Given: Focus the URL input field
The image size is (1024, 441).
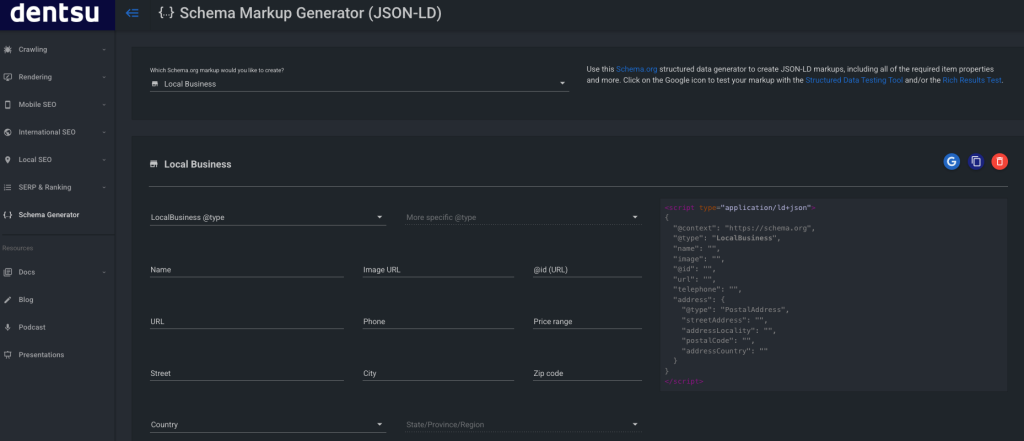Looking at the screenshot, I should click(x=247, y=321).
